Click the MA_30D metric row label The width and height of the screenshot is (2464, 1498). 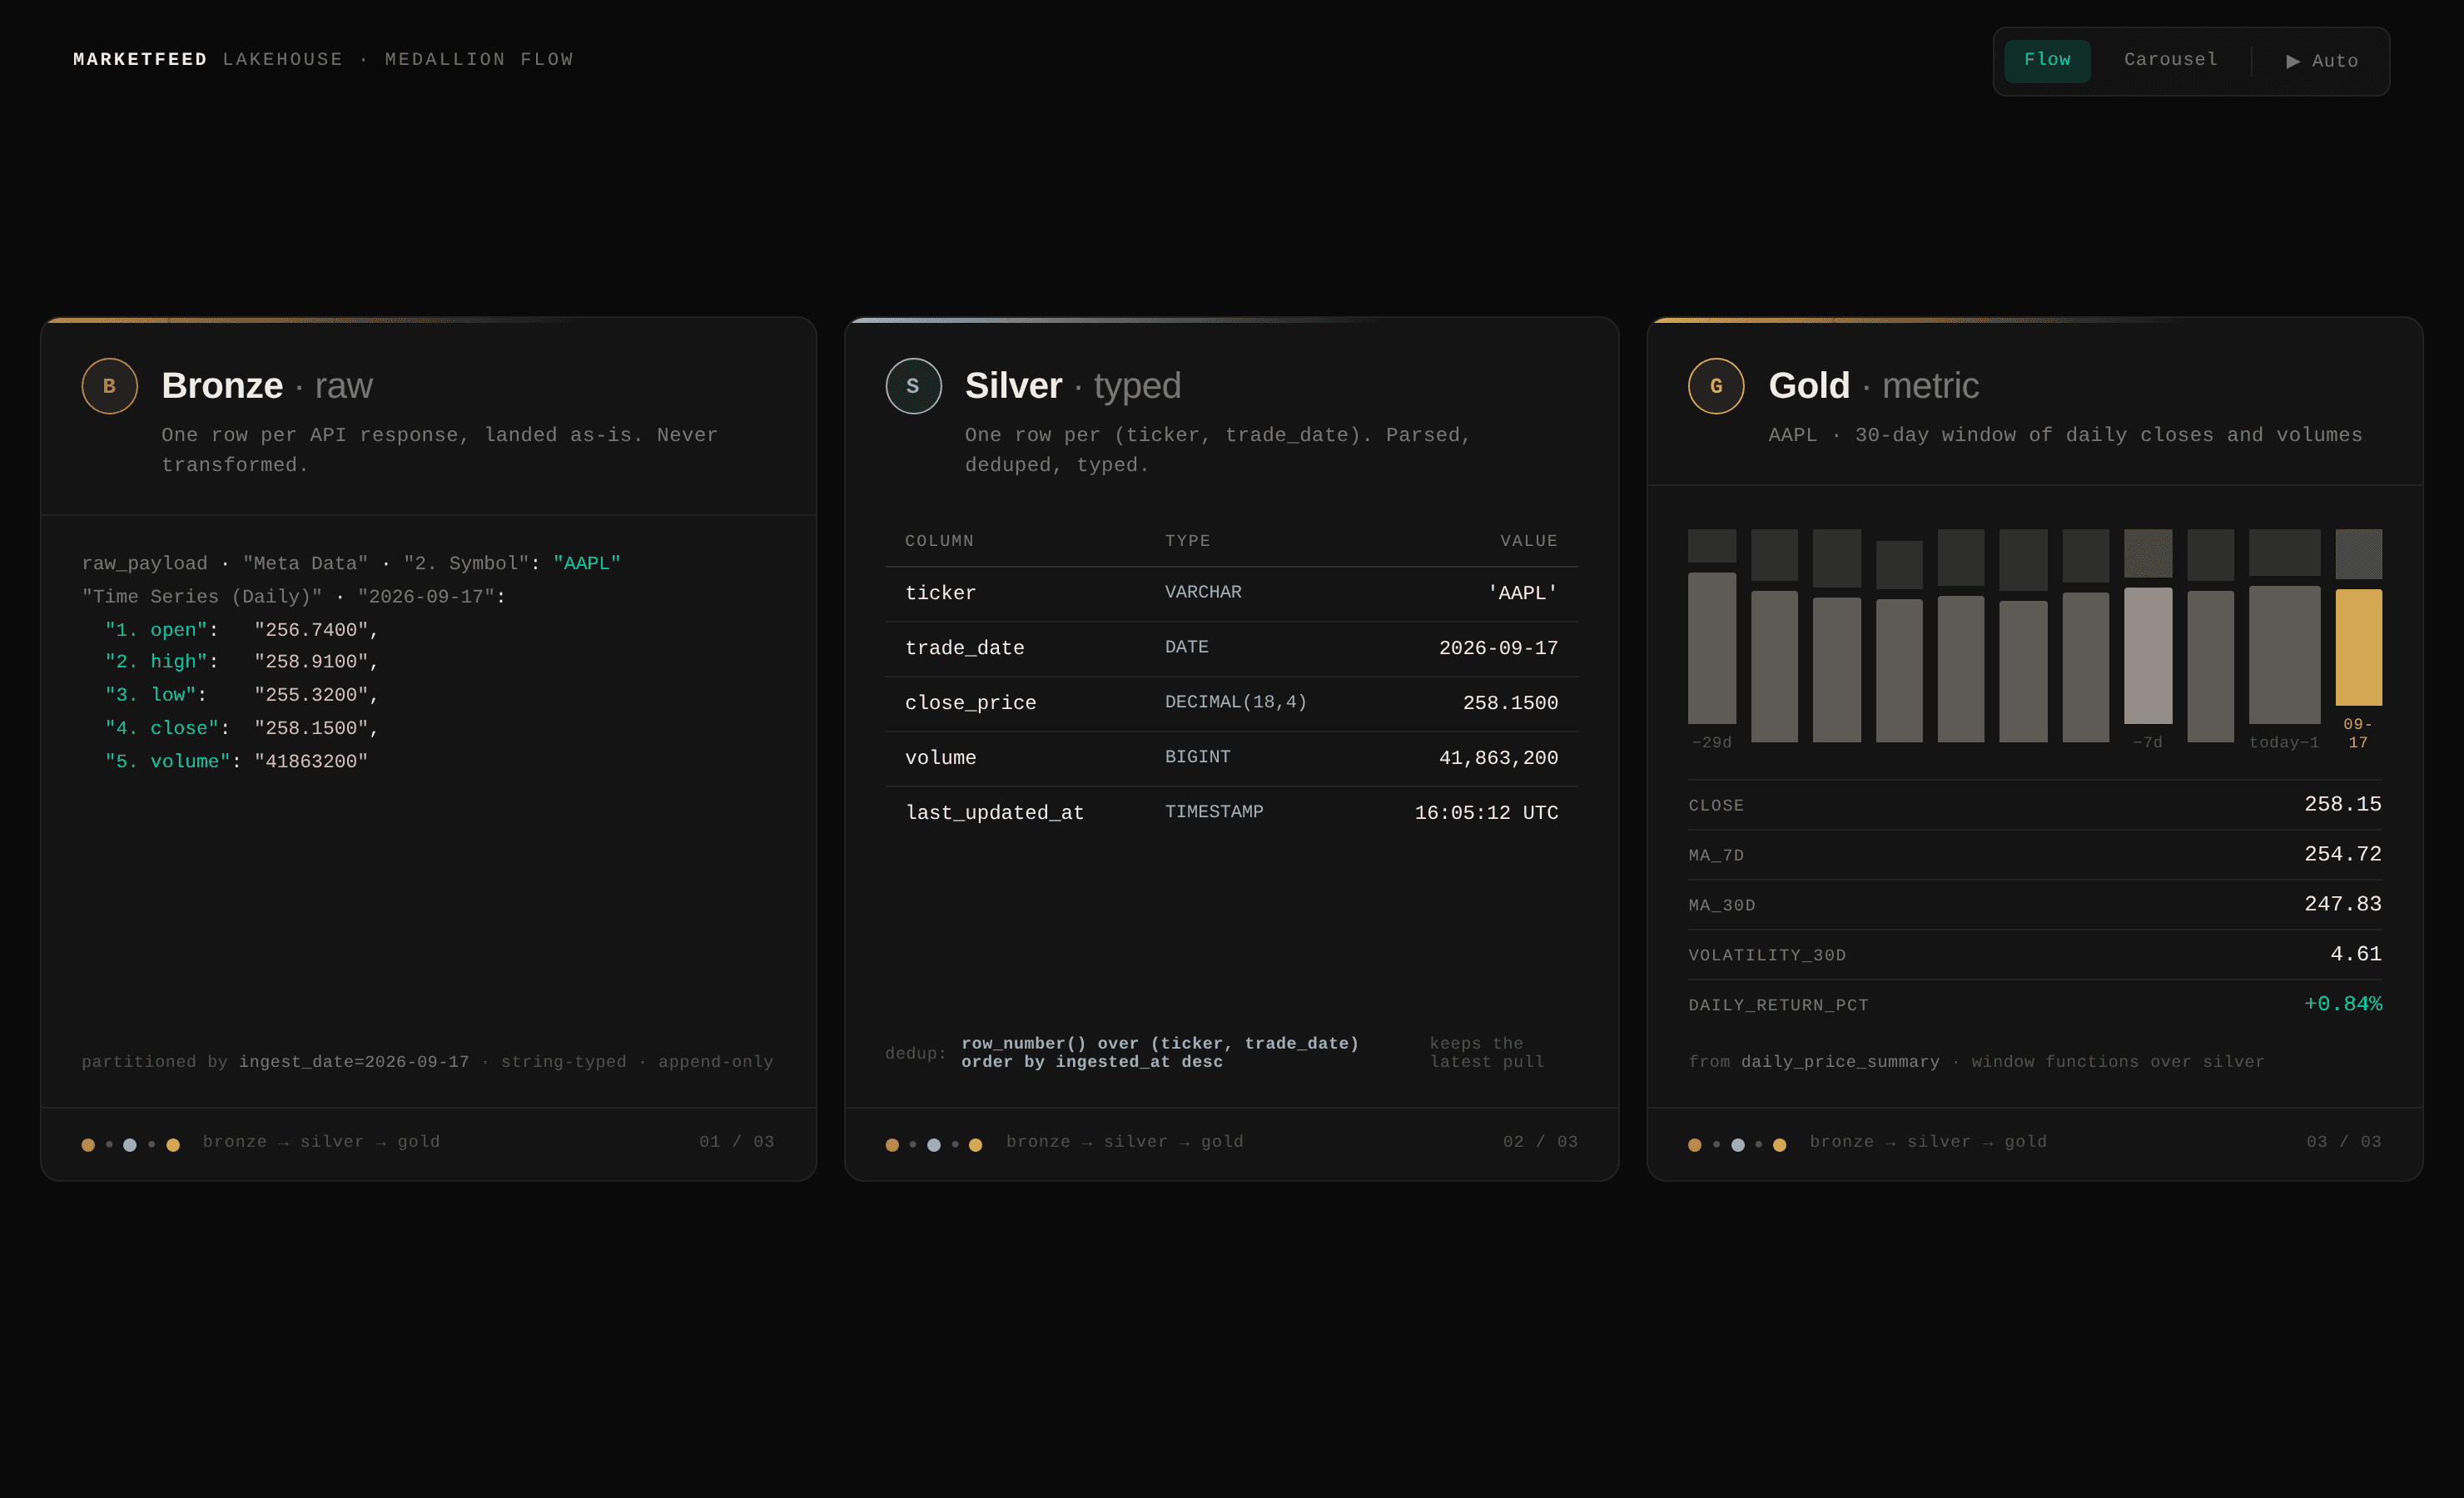(1721, 905)
